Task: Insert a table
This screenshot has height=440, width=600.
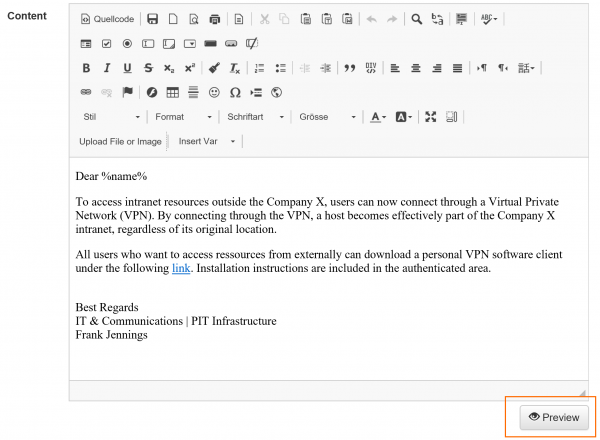Action: point(173,93)
